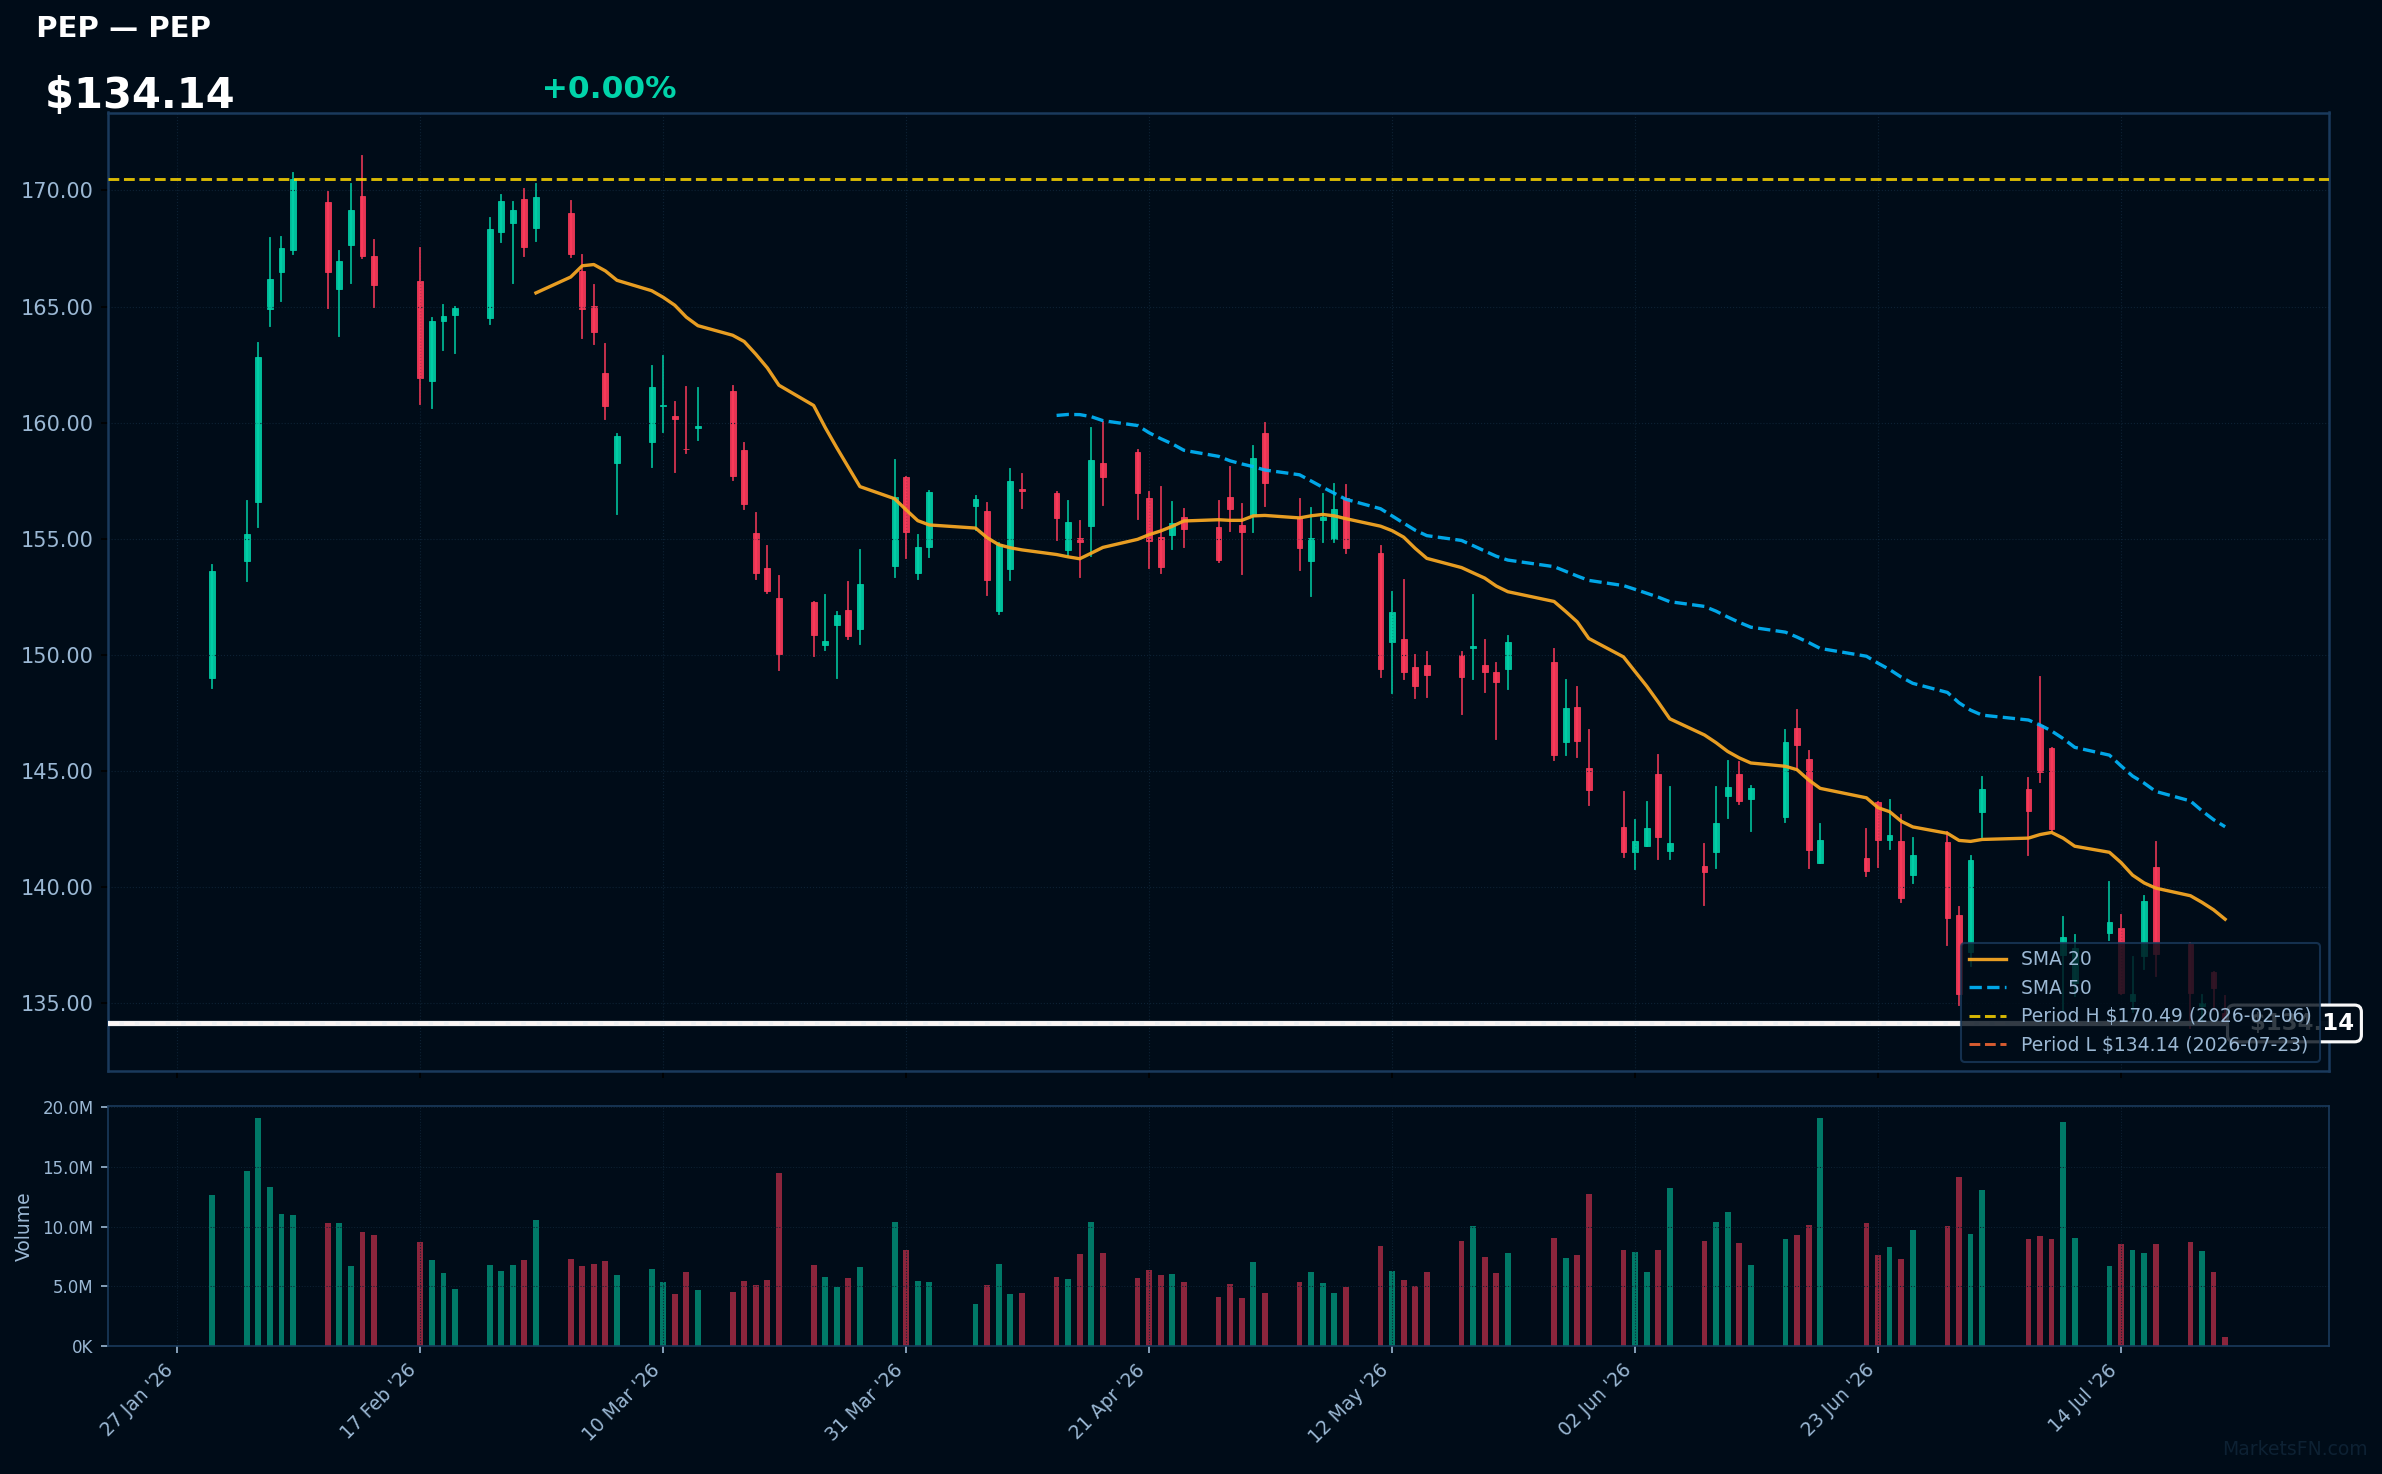Click the 20.0M volume axis label
The image size is (2382, 1474).
click(68, 1108)
